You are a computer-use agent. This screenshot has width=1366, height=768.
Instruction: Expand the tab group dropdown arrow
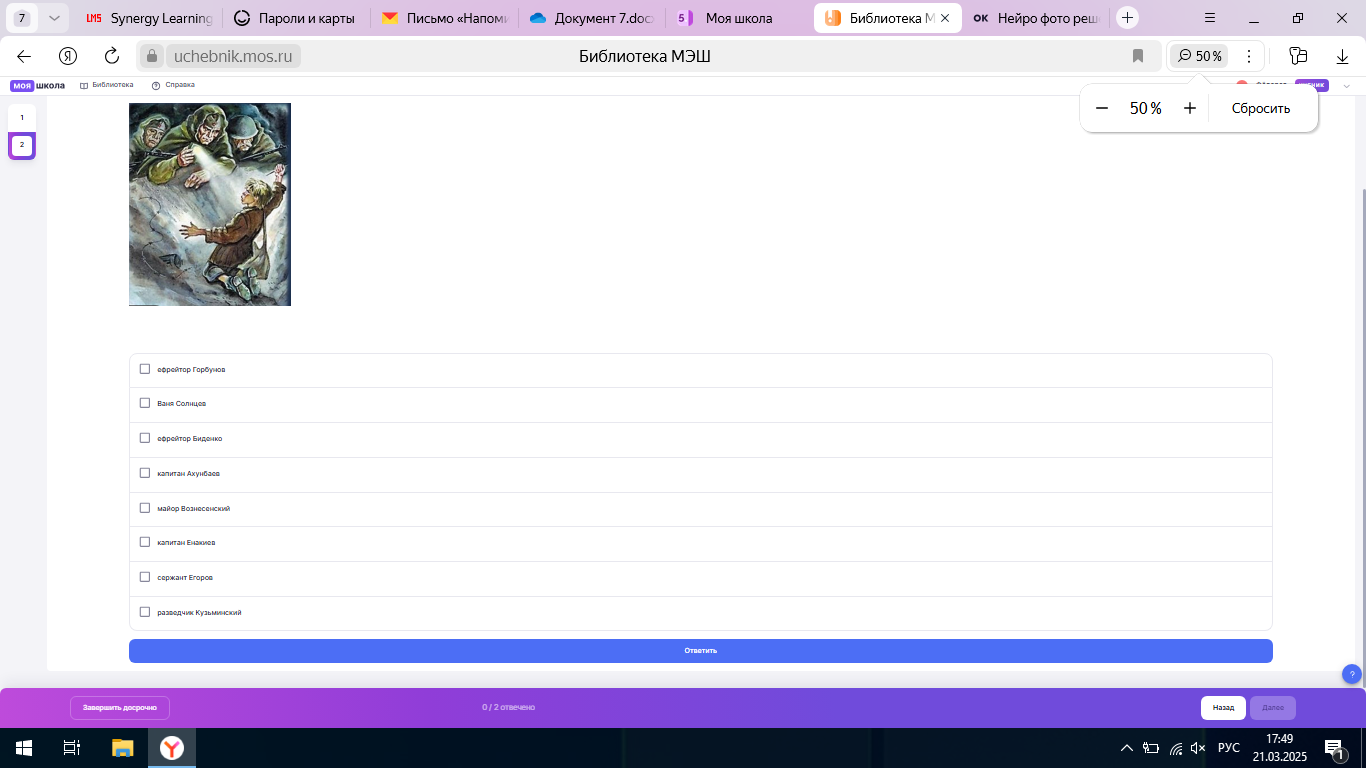[54, 18]
